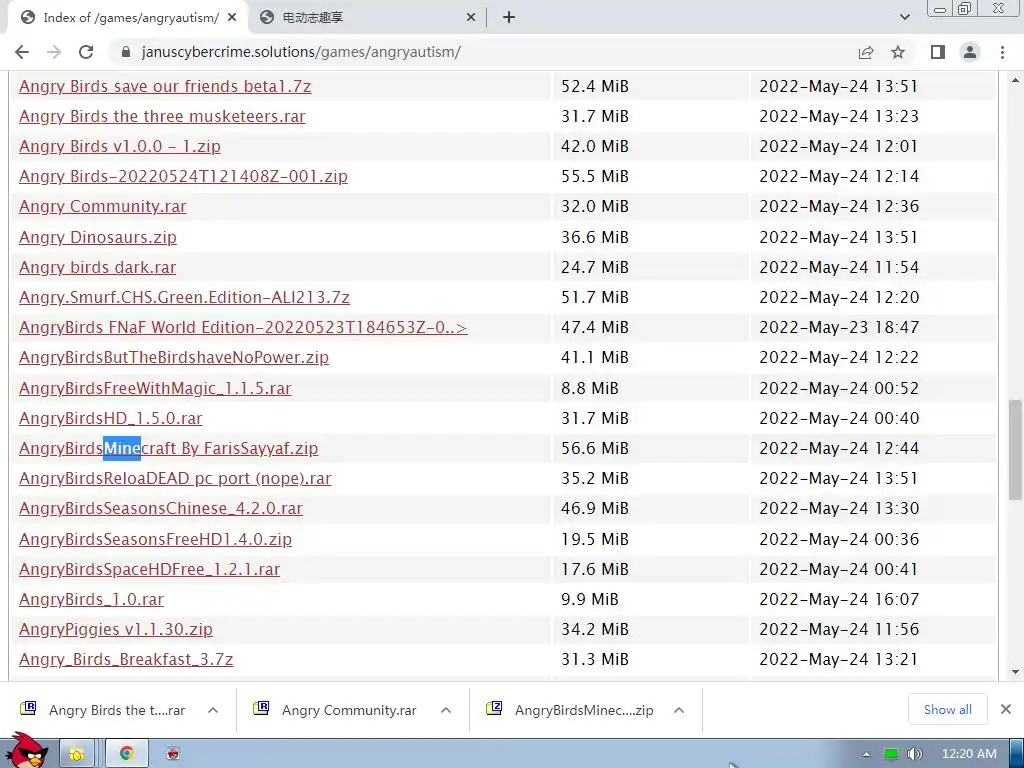Click the browser forward arrow
The height and width of the screenshot is (768, 1024).
pyautogui.click(x=54, y=52)
